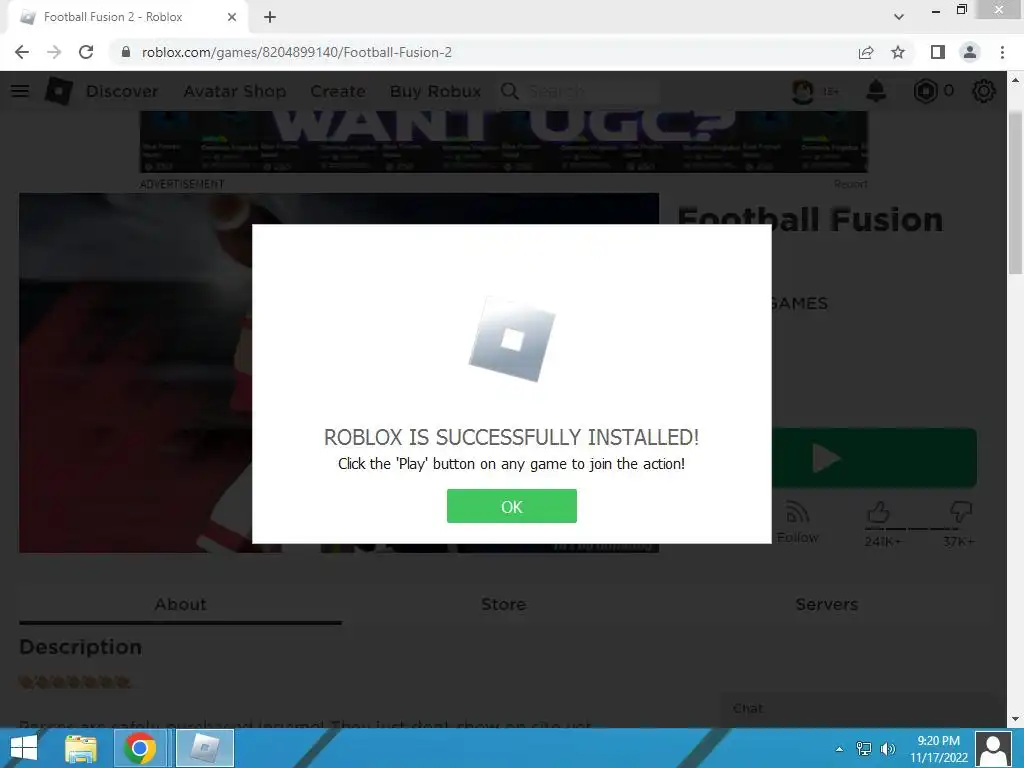The image size is (1024, 768).
Task: Open the Windows Start menu
Action: [x=24, y=748]
